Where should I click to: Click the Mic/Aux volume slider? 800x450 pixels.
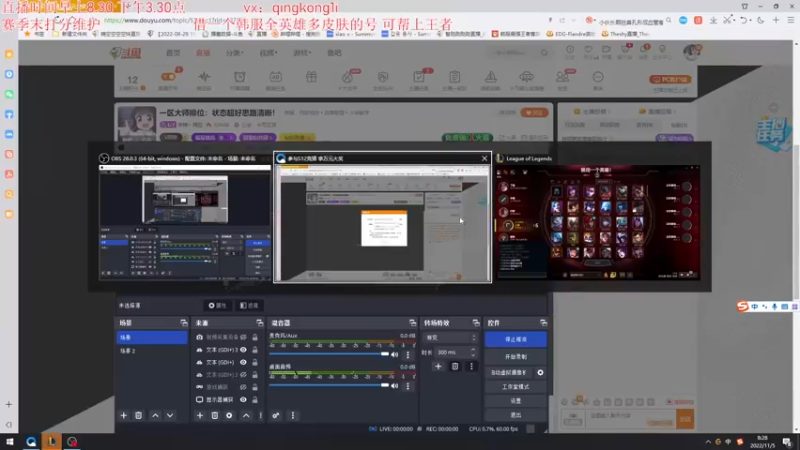pyautogui.click(x=329, y=354)
